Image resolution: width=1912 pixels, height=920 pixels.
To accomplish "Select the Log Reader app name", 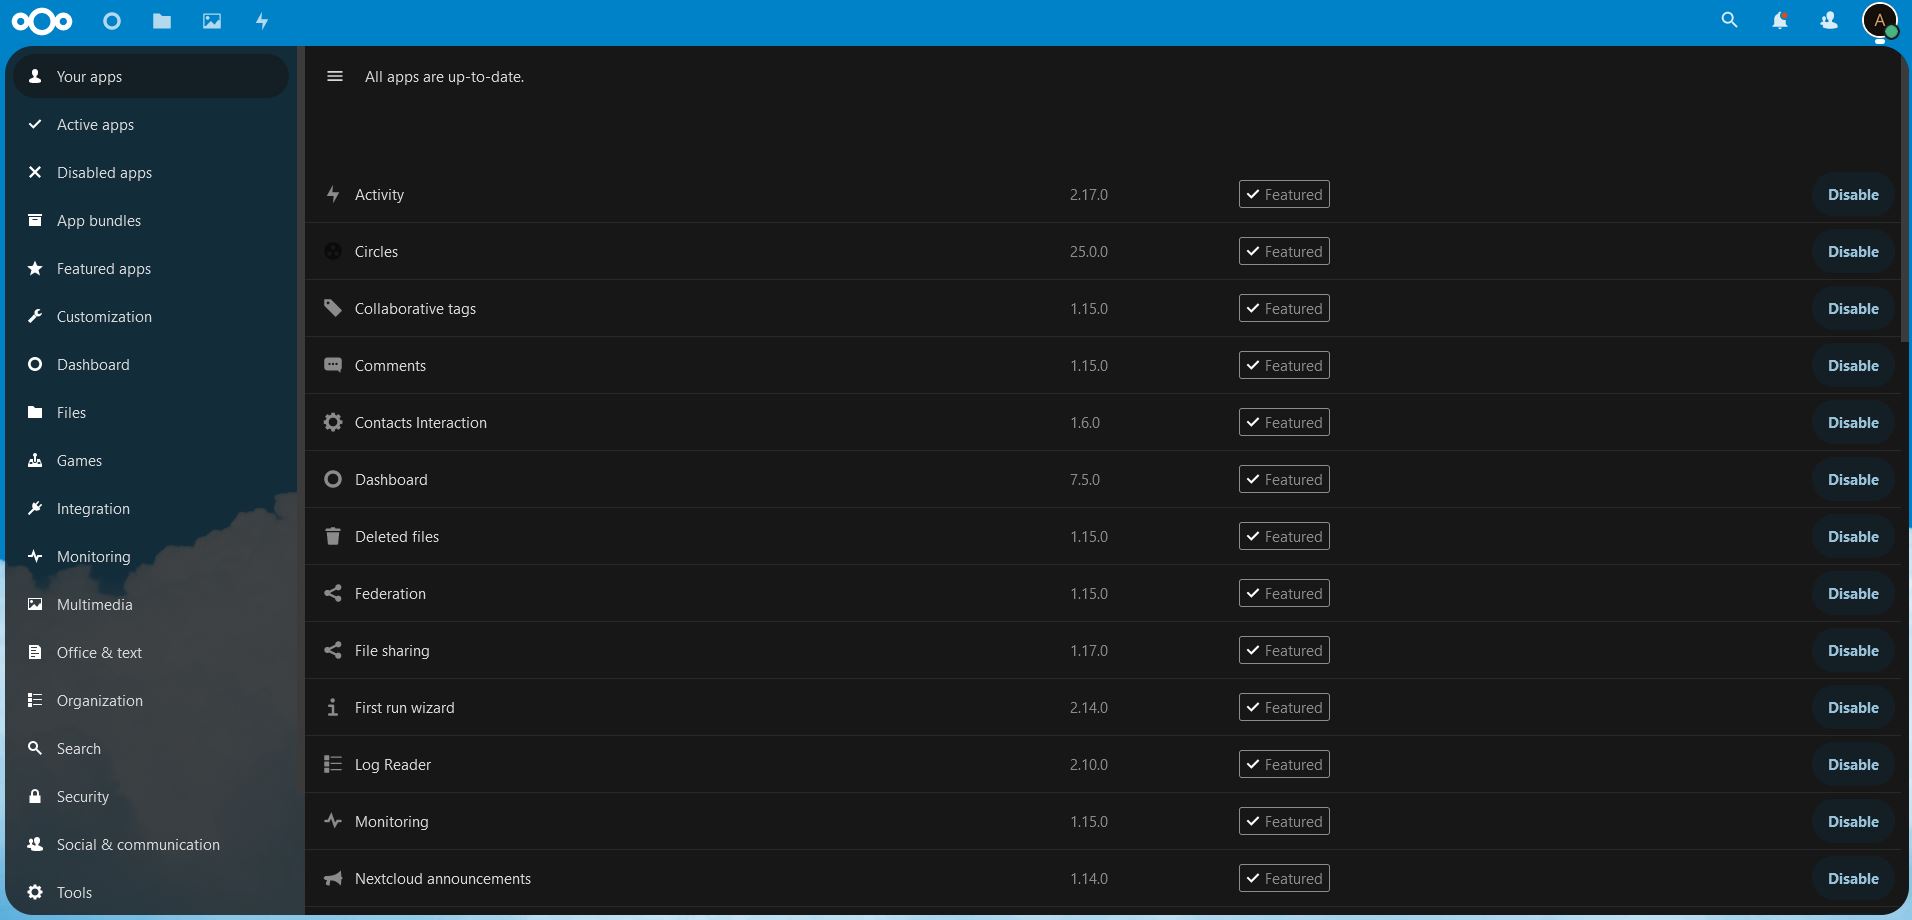I will click(x=393, y=764).
